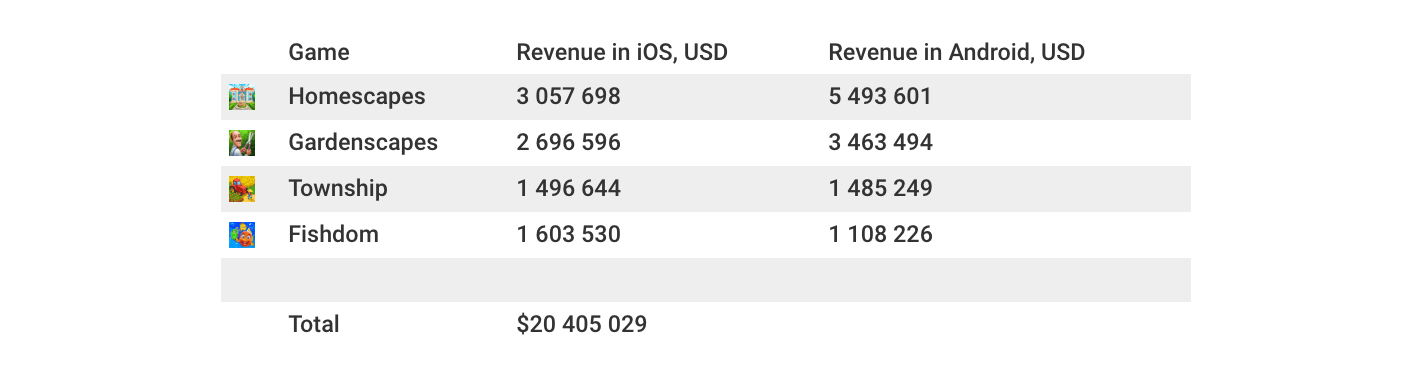Select Township Android revenue 1 485 249
Image resolution: width=1417 pixels, height=386 pixels.
881,189
